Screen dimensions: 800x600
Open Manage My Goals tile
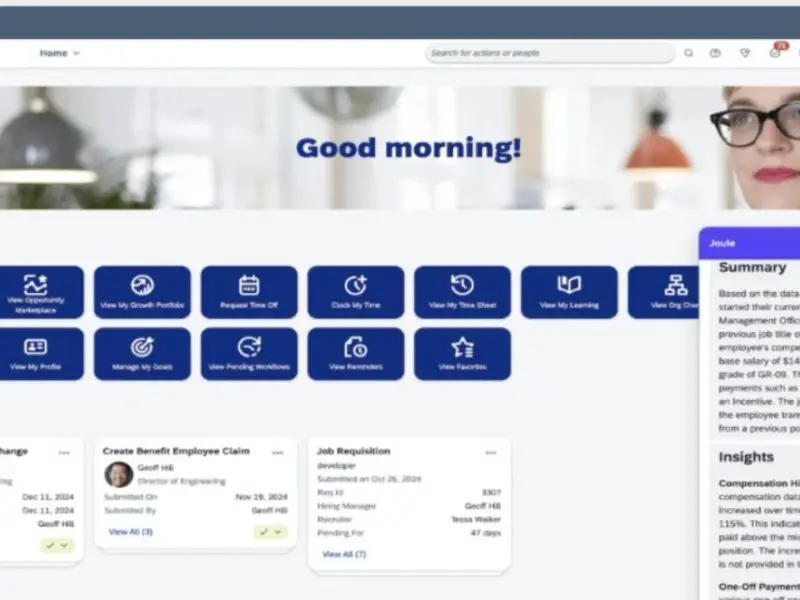click(x=142, y=354)
